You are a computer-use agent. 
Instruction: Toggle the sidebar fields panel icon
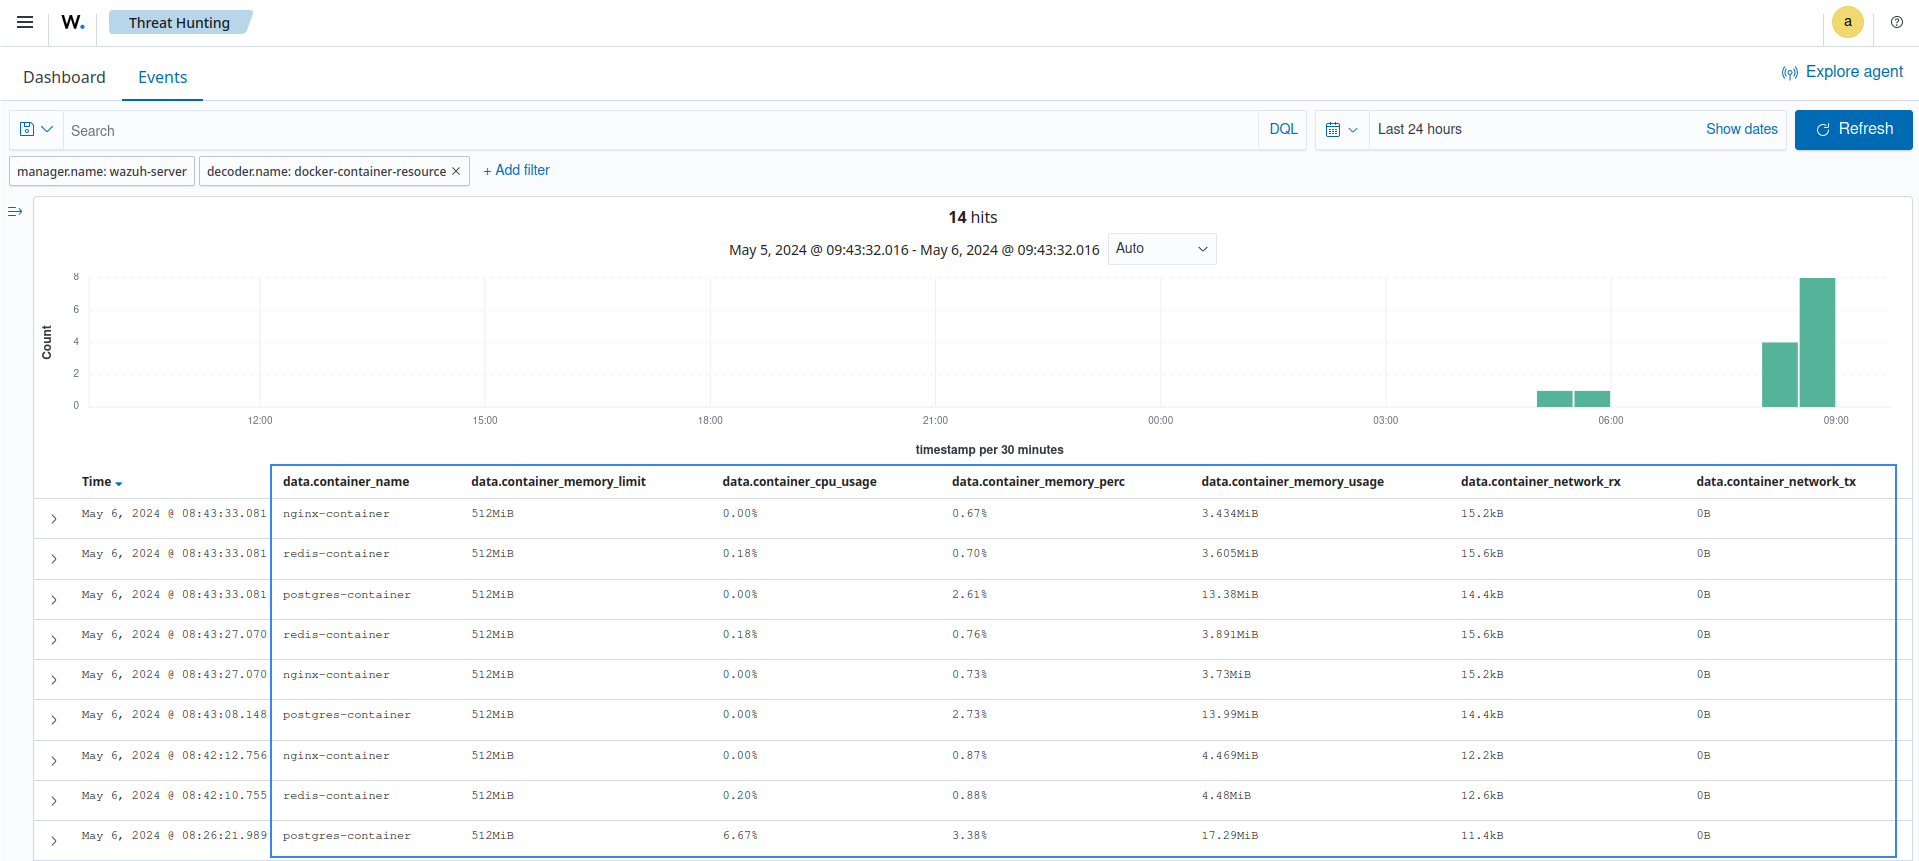tap(15, 212)
